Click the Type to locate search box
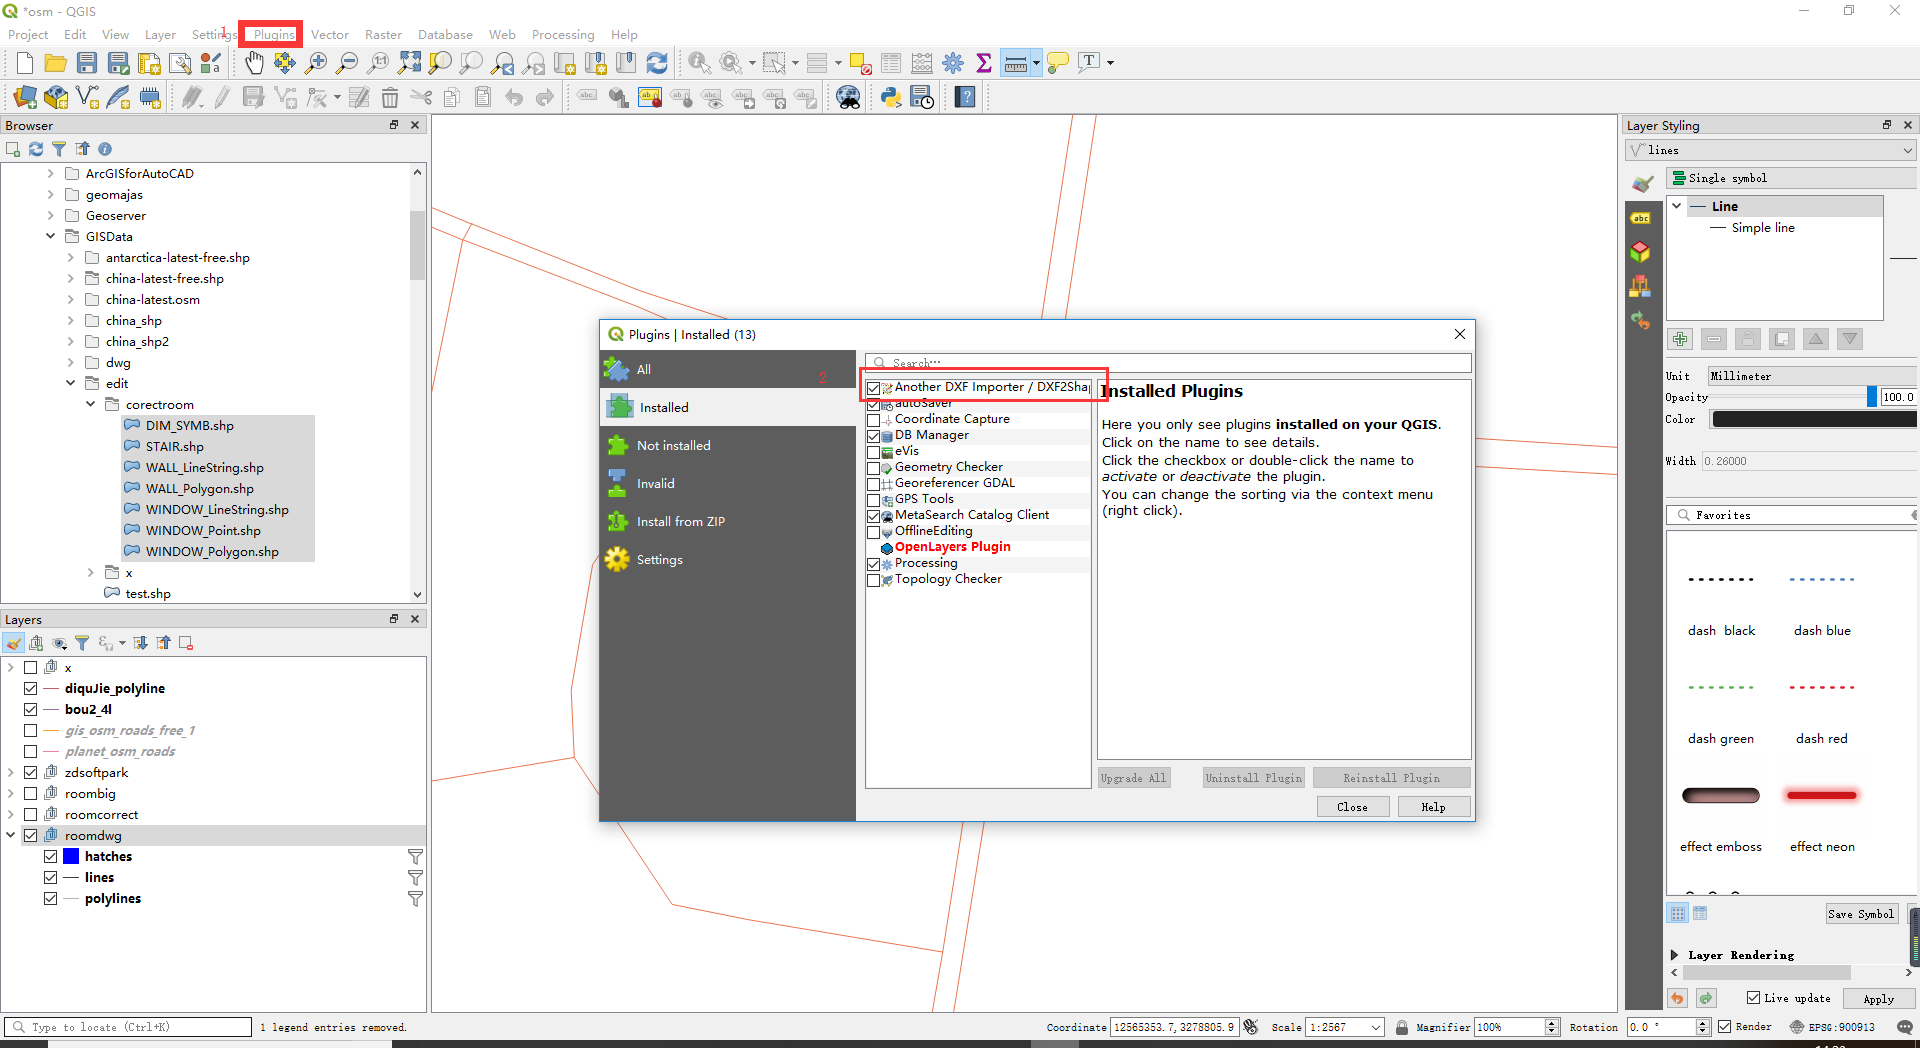1920x1048 pixels. tap(128, 1027)
